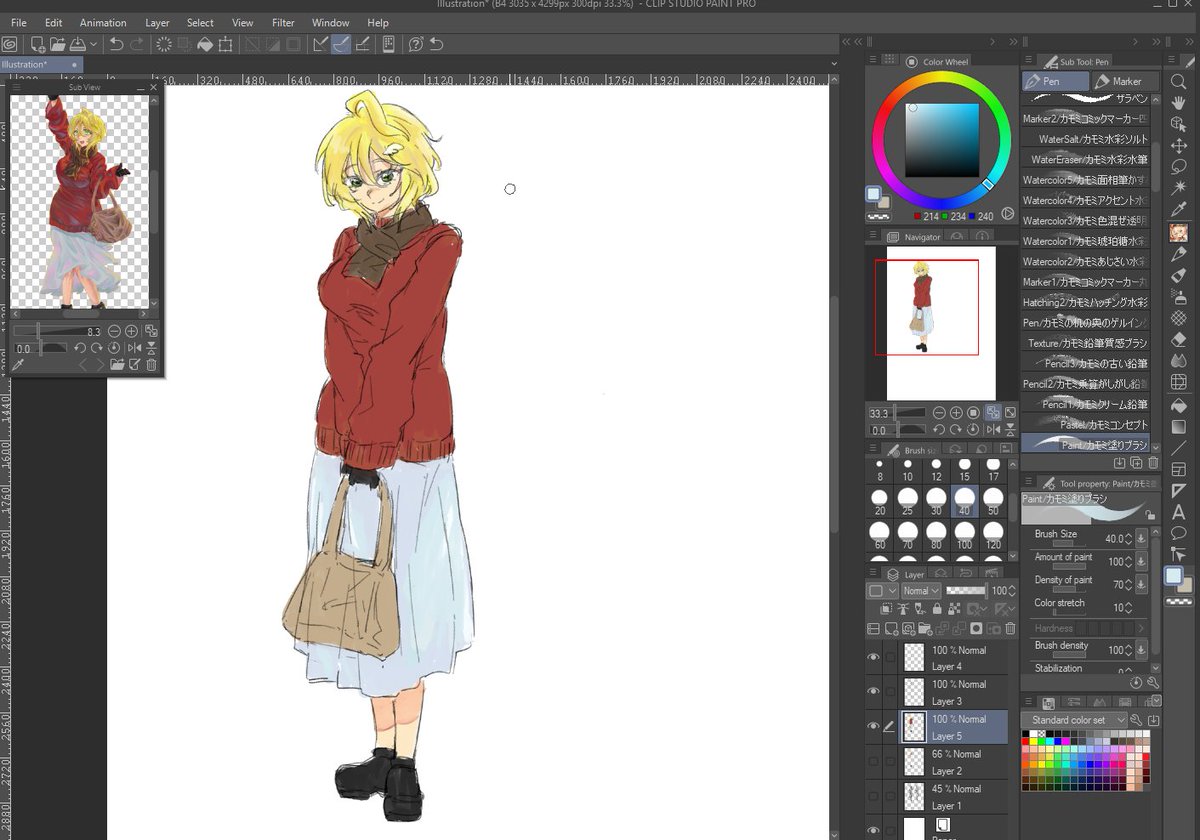Select the Zoom magnifier tool

point(1179,82)
